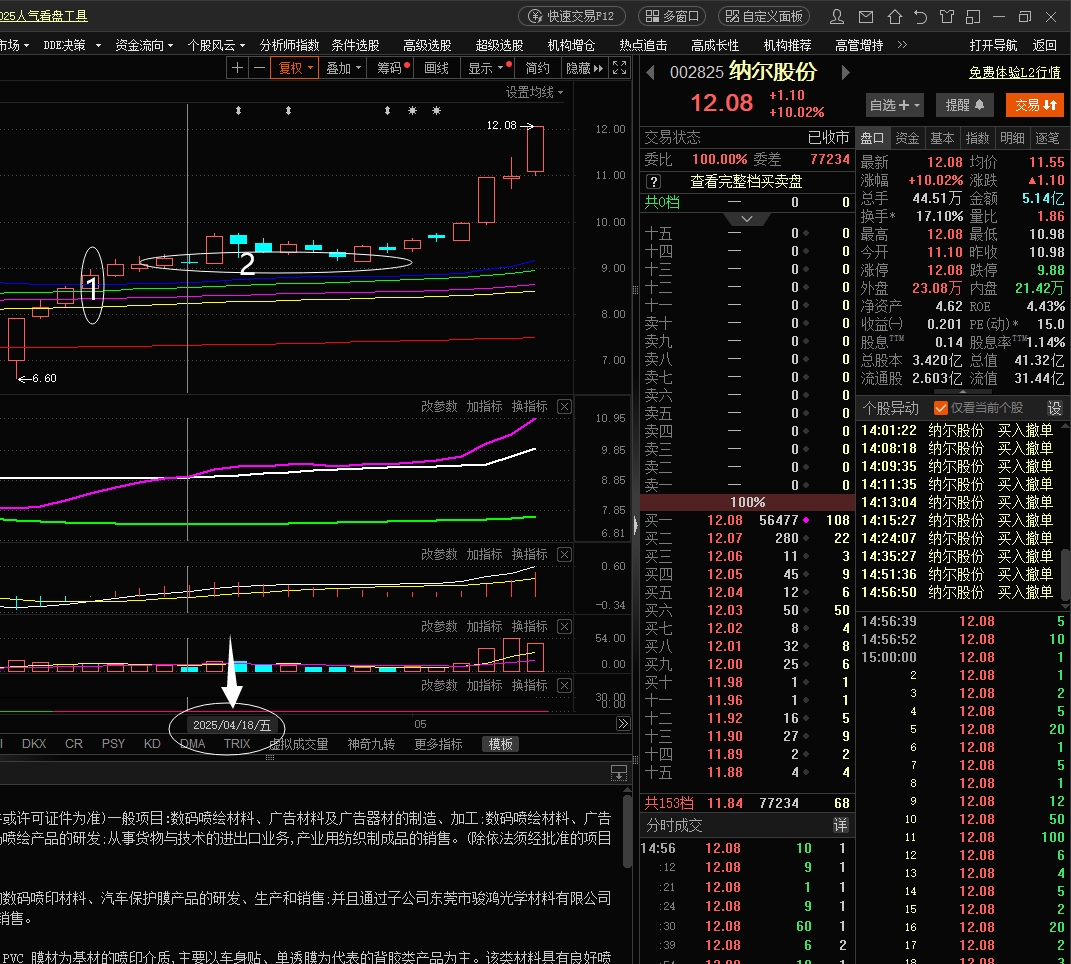The width and height of the screenshot is (1071, 964).
Task: Click the 个股异动 list scrollbar
Action: (1066, 574)
